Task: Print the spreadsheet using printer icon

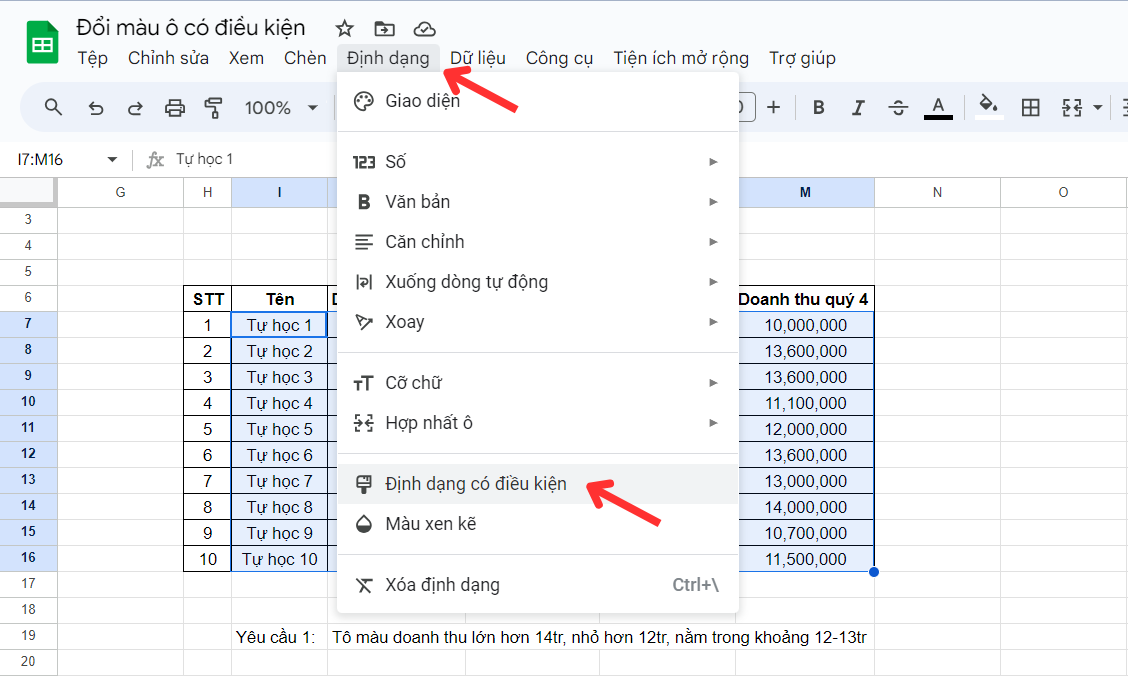Action: tap(175, 108)
